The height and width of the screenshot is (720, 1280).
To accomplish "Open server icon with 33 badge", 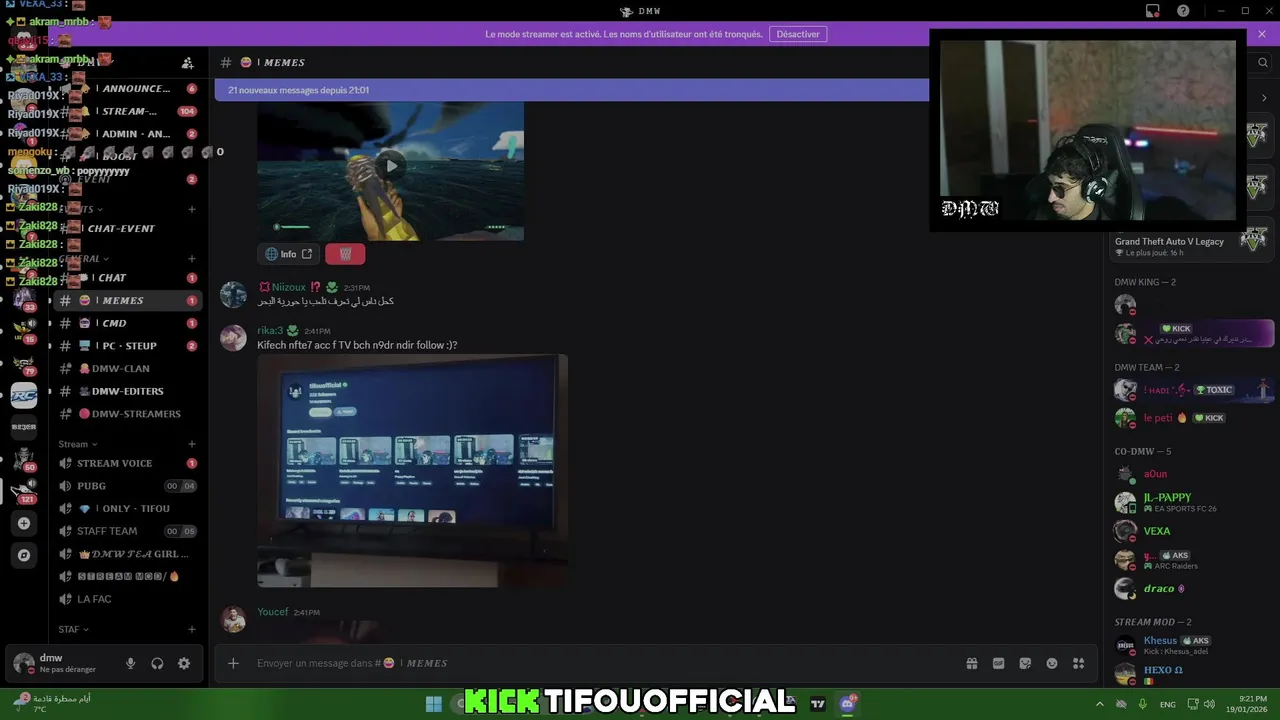I will [x=24, y=299].
